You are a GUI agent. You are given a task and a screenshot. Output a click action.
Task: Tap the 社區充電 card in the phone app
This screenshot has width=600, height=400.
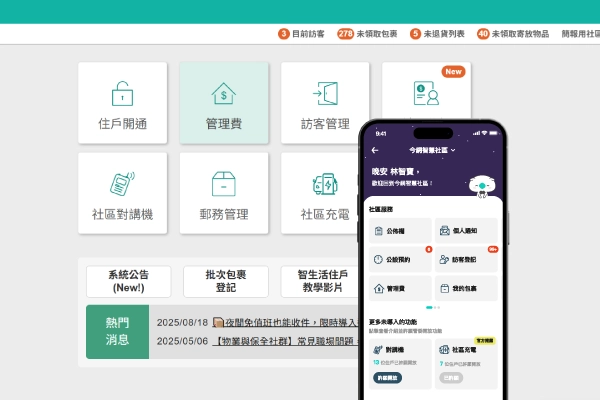[466, 364]
